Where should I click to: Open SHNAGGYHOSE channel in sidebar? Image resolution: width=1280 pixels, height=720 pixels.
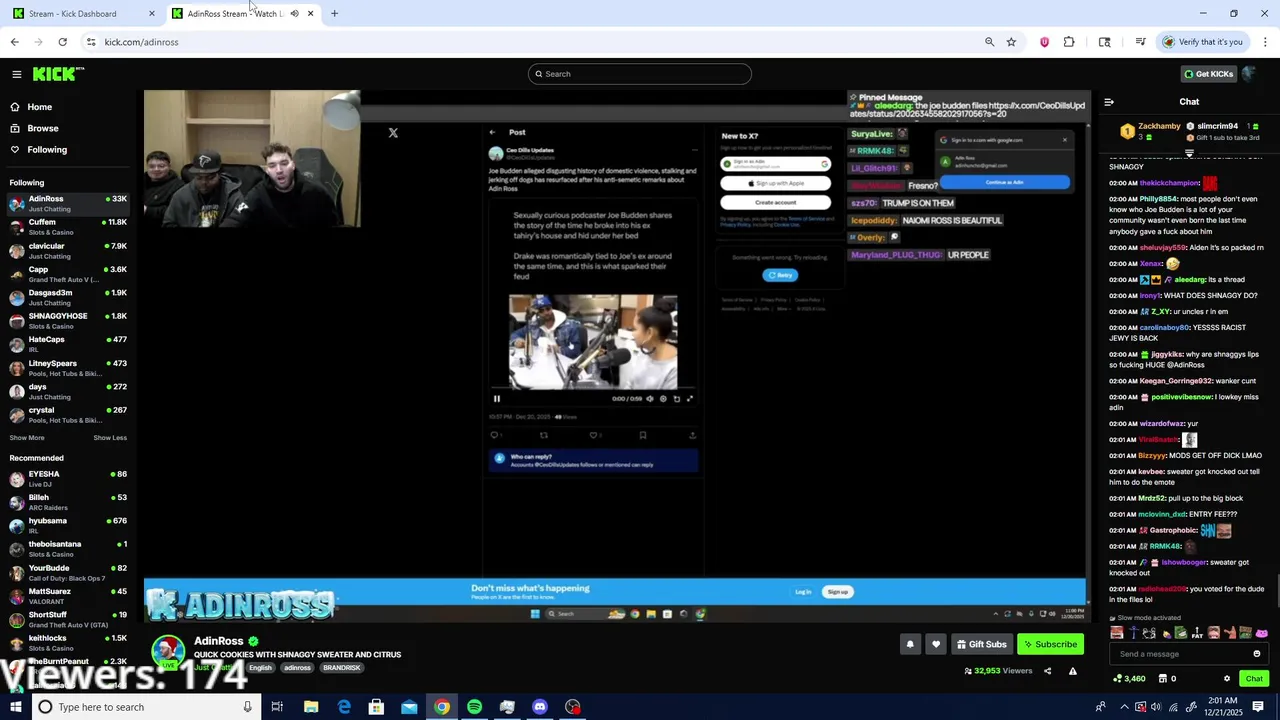(x=68, y=321)
